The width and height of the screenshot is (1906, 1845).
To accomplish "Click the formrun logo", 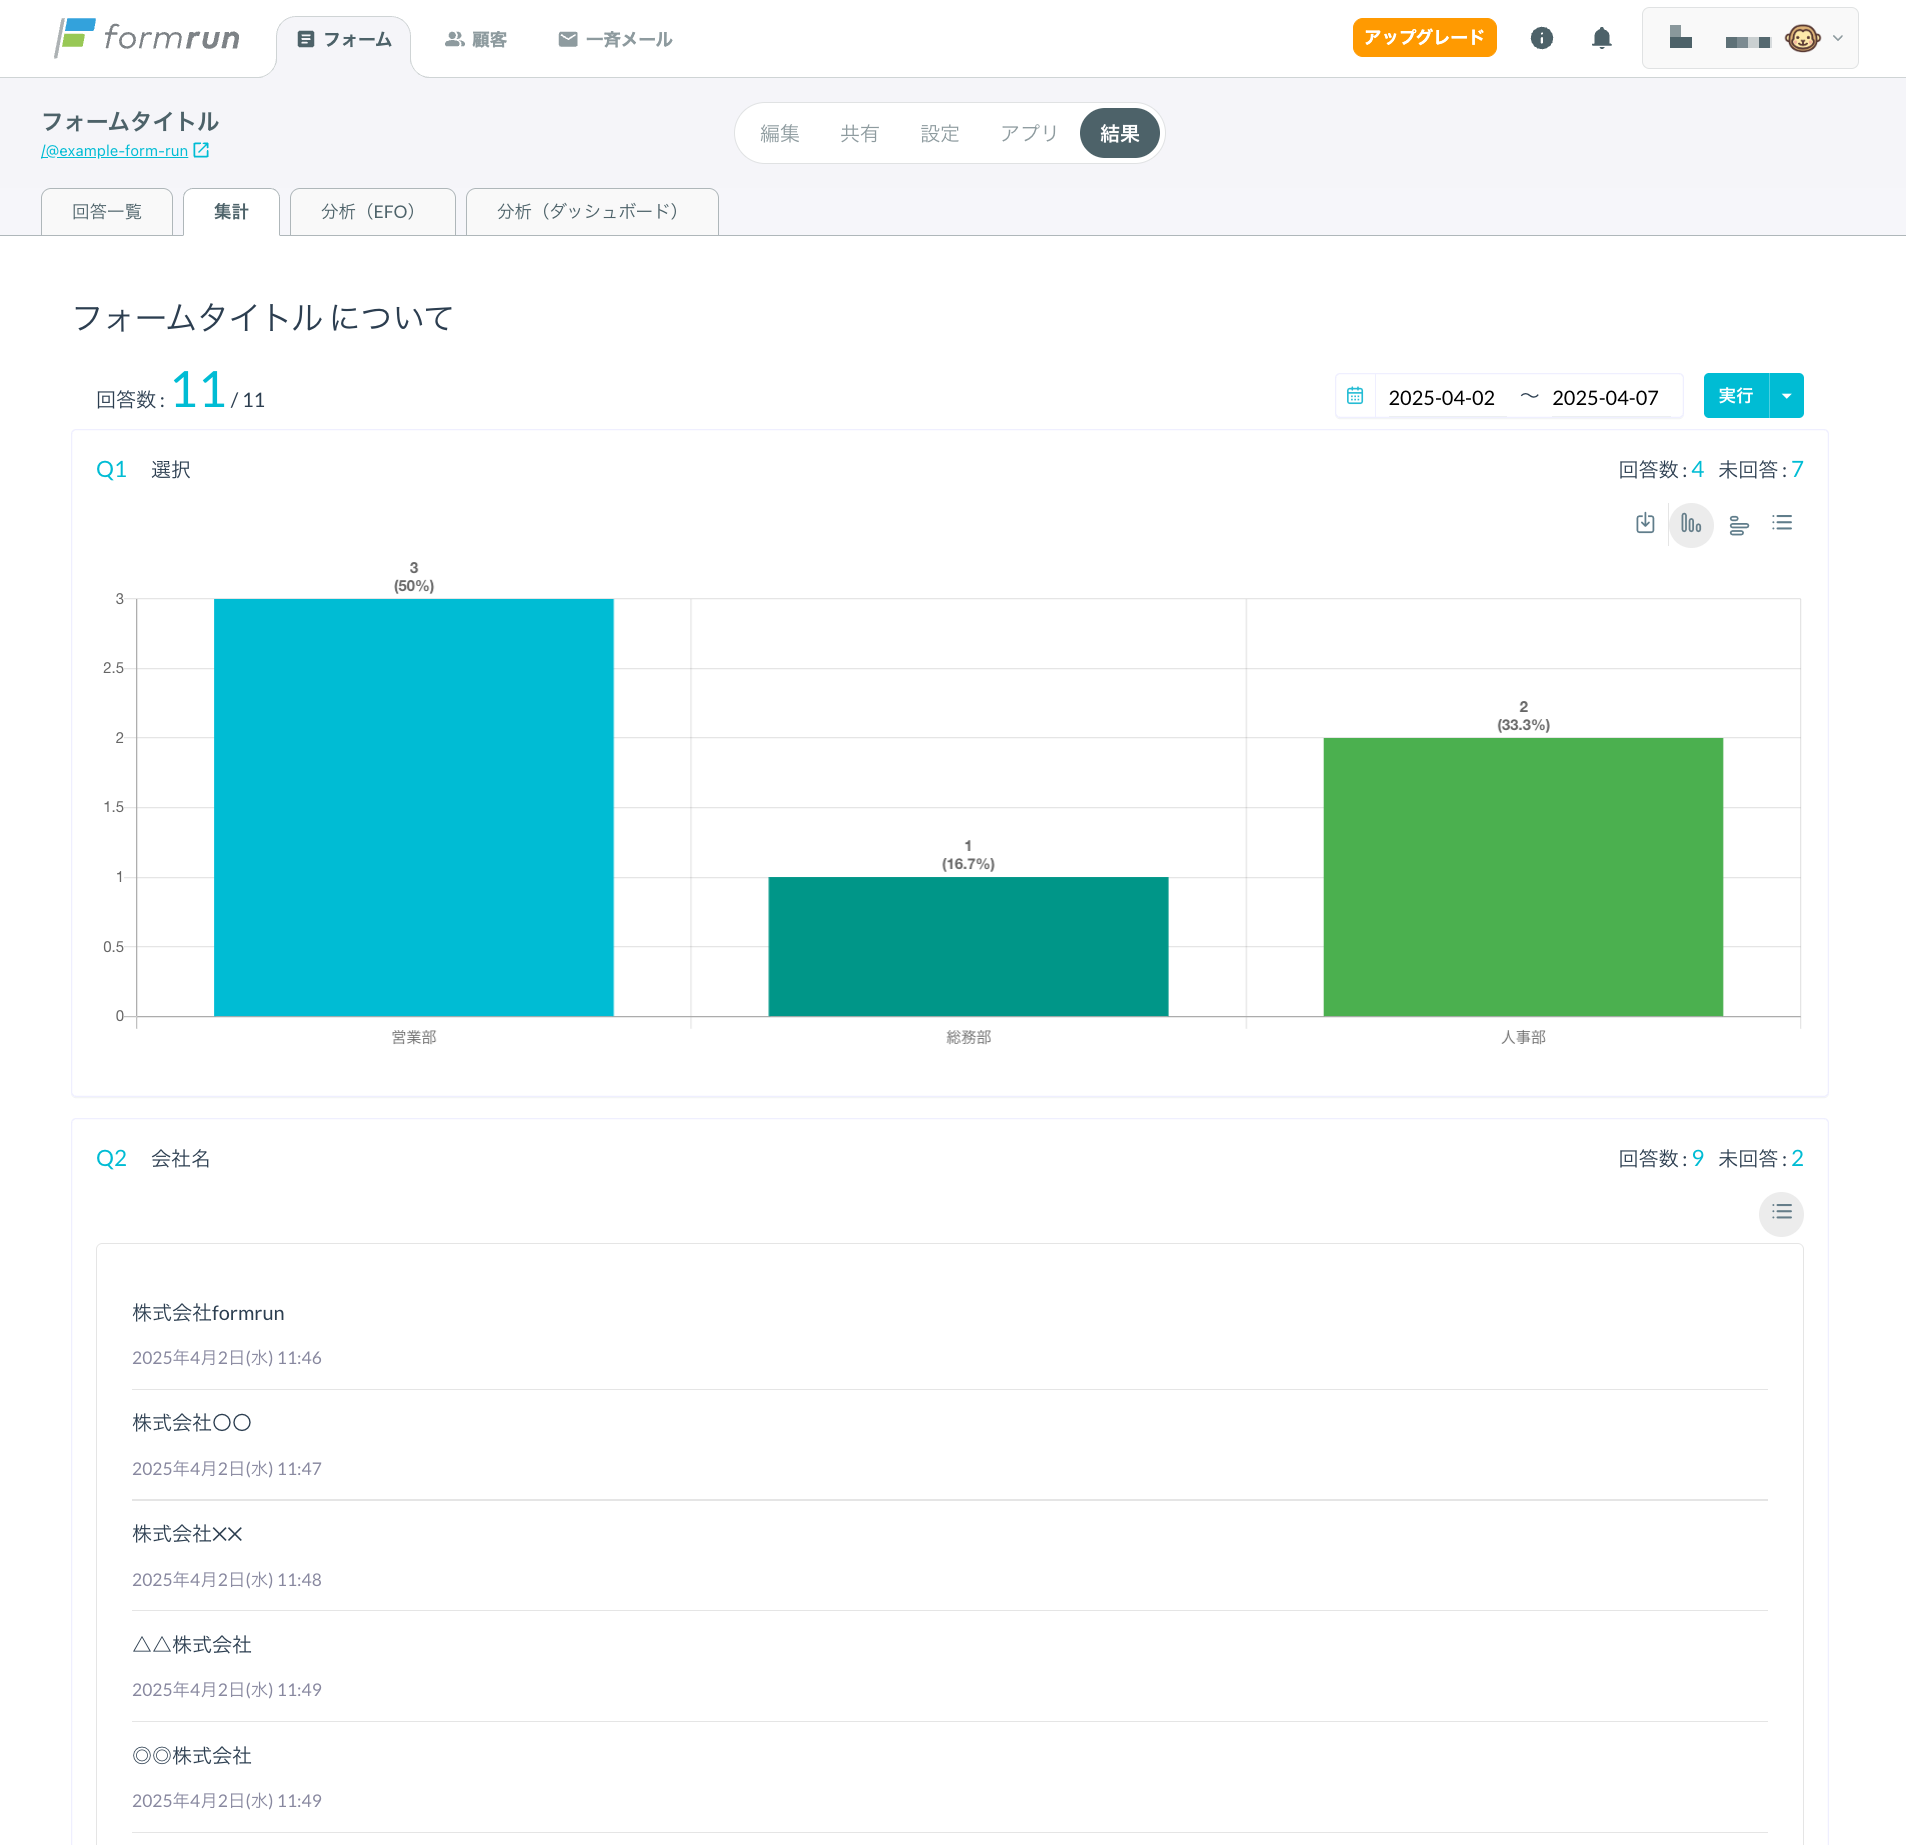I will [x=147, y=38].
